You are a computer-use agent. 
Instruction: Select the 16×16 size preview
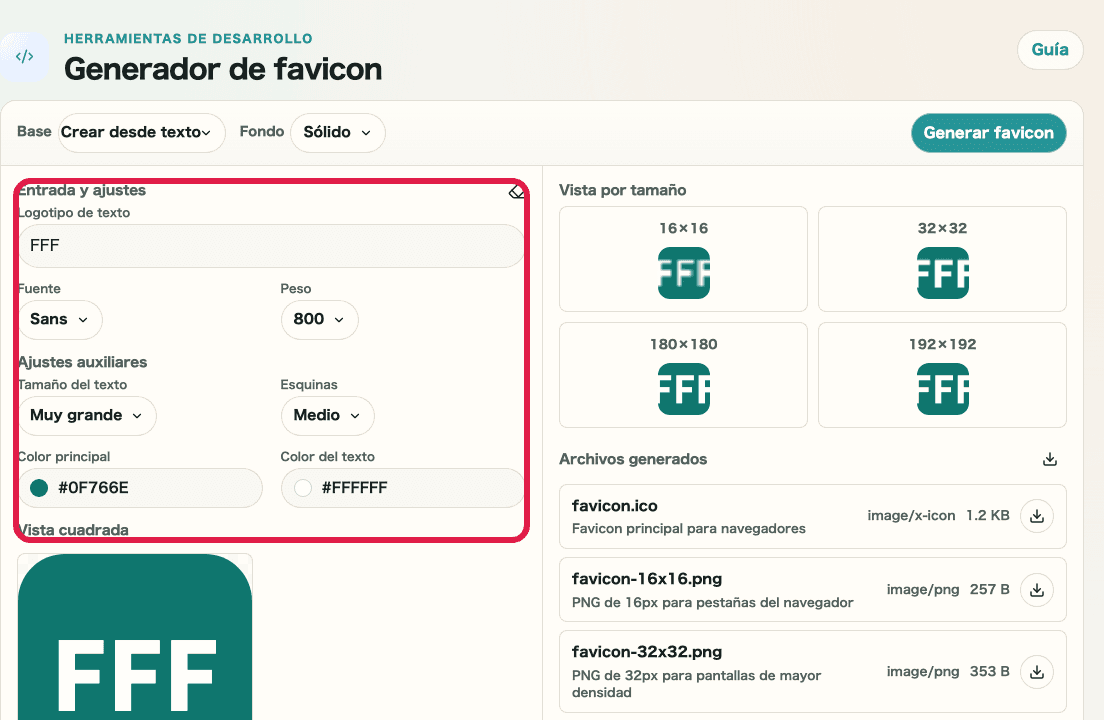tap(683, 259)
